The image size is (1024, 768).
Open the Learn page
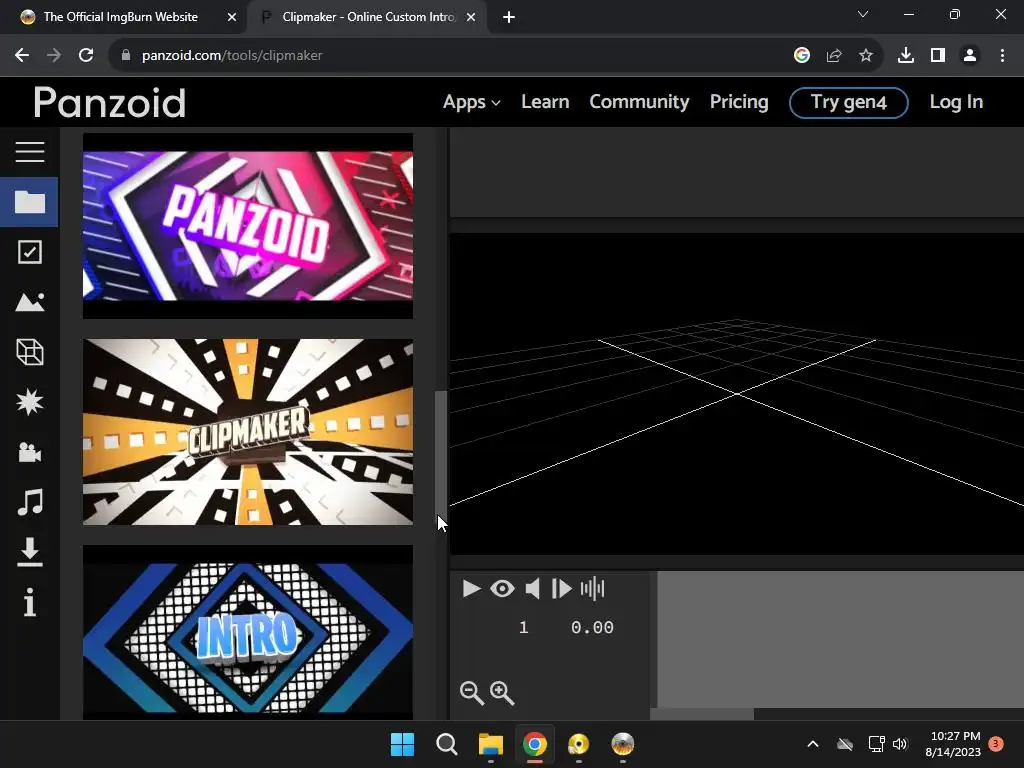point(545,102)
